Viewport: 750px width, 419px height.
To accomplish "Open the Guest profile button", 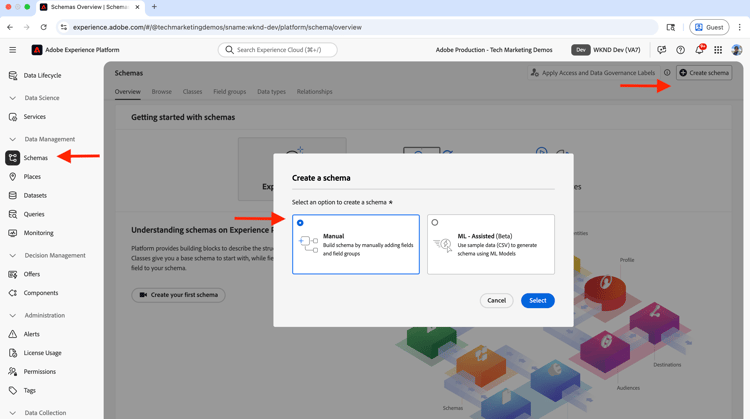I will [709, 27].
